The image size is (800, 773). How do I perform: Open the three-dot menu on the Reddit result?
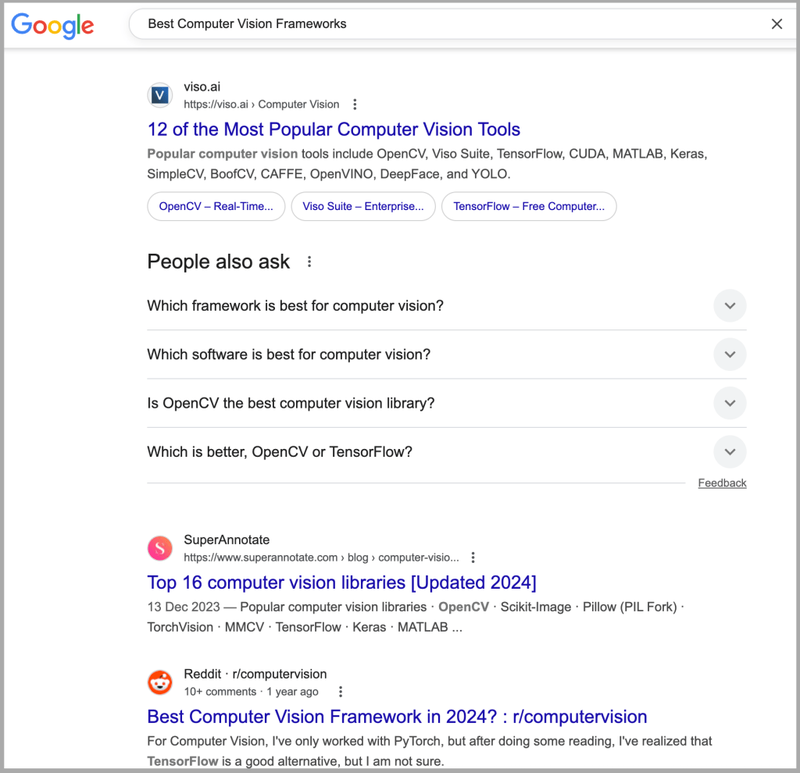click(x=341, y=691)
